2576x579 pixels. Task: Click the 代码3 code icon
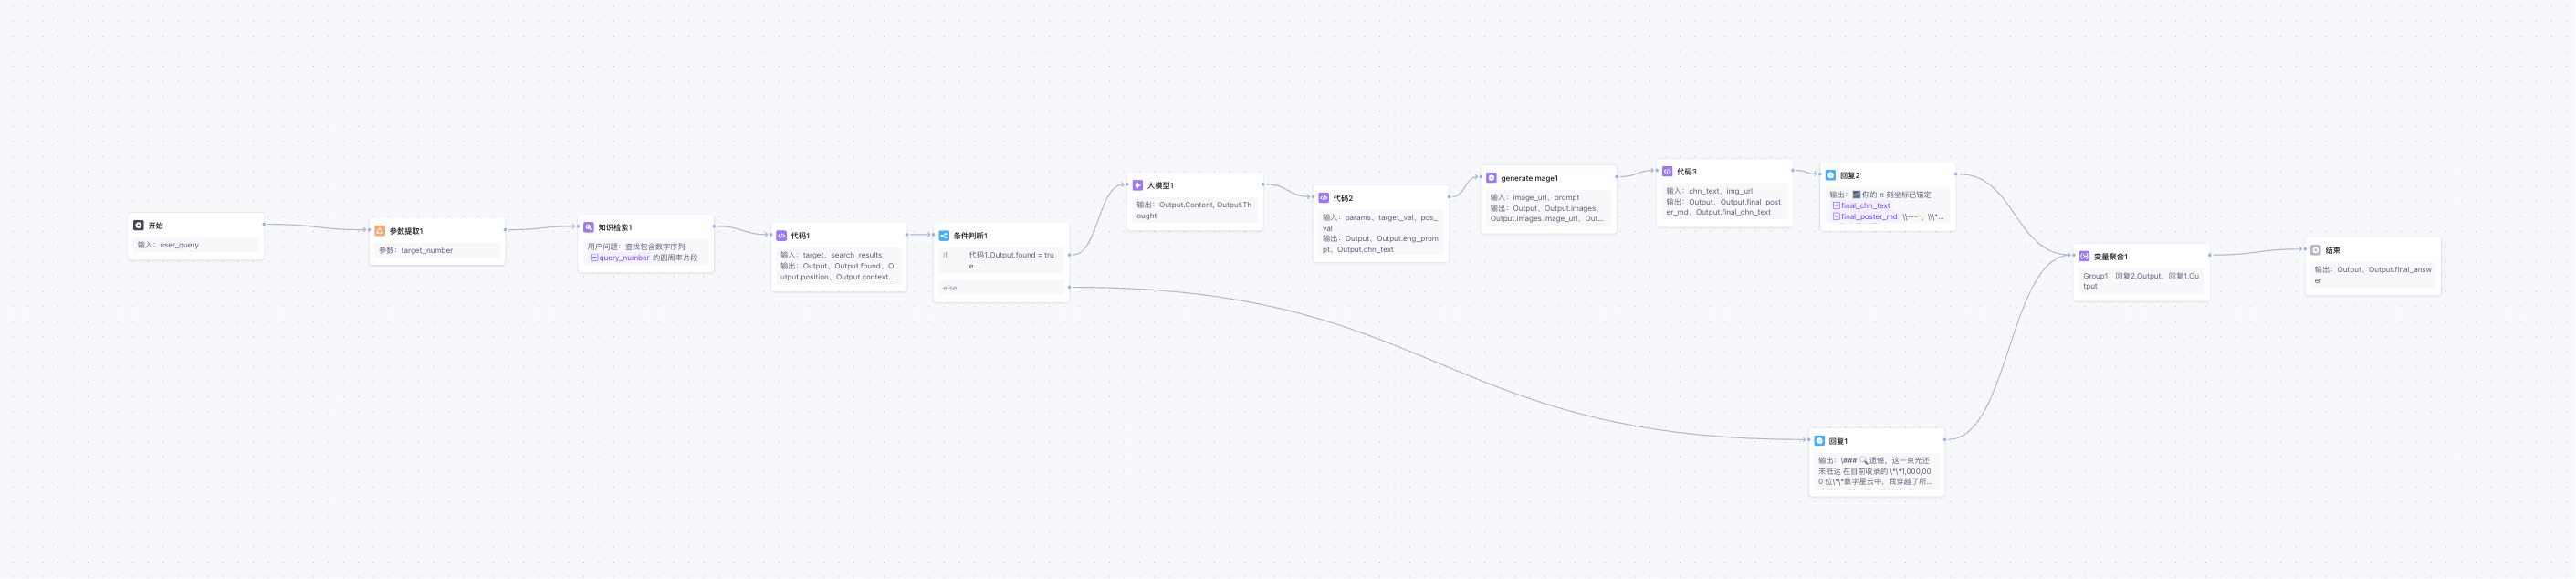1667,172
